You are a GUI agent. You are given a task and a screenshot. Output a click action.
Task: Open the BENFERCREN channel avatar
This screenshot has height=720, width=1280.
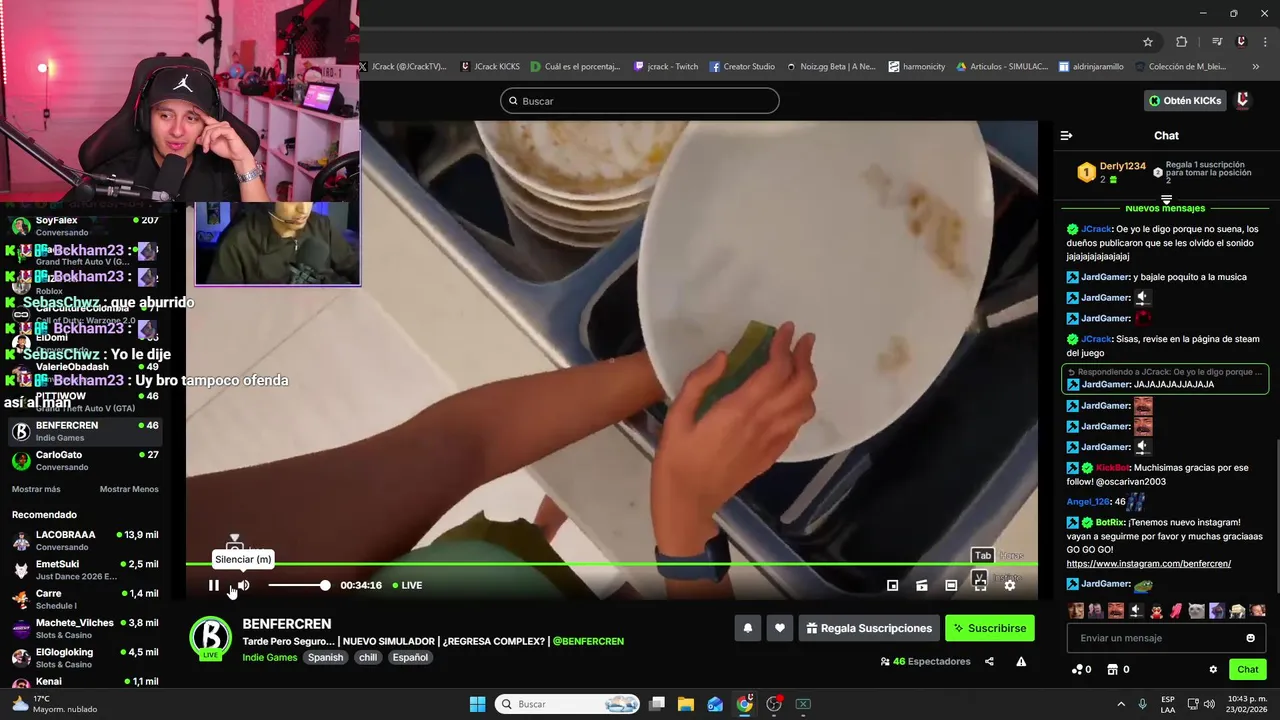coord(210,638)
